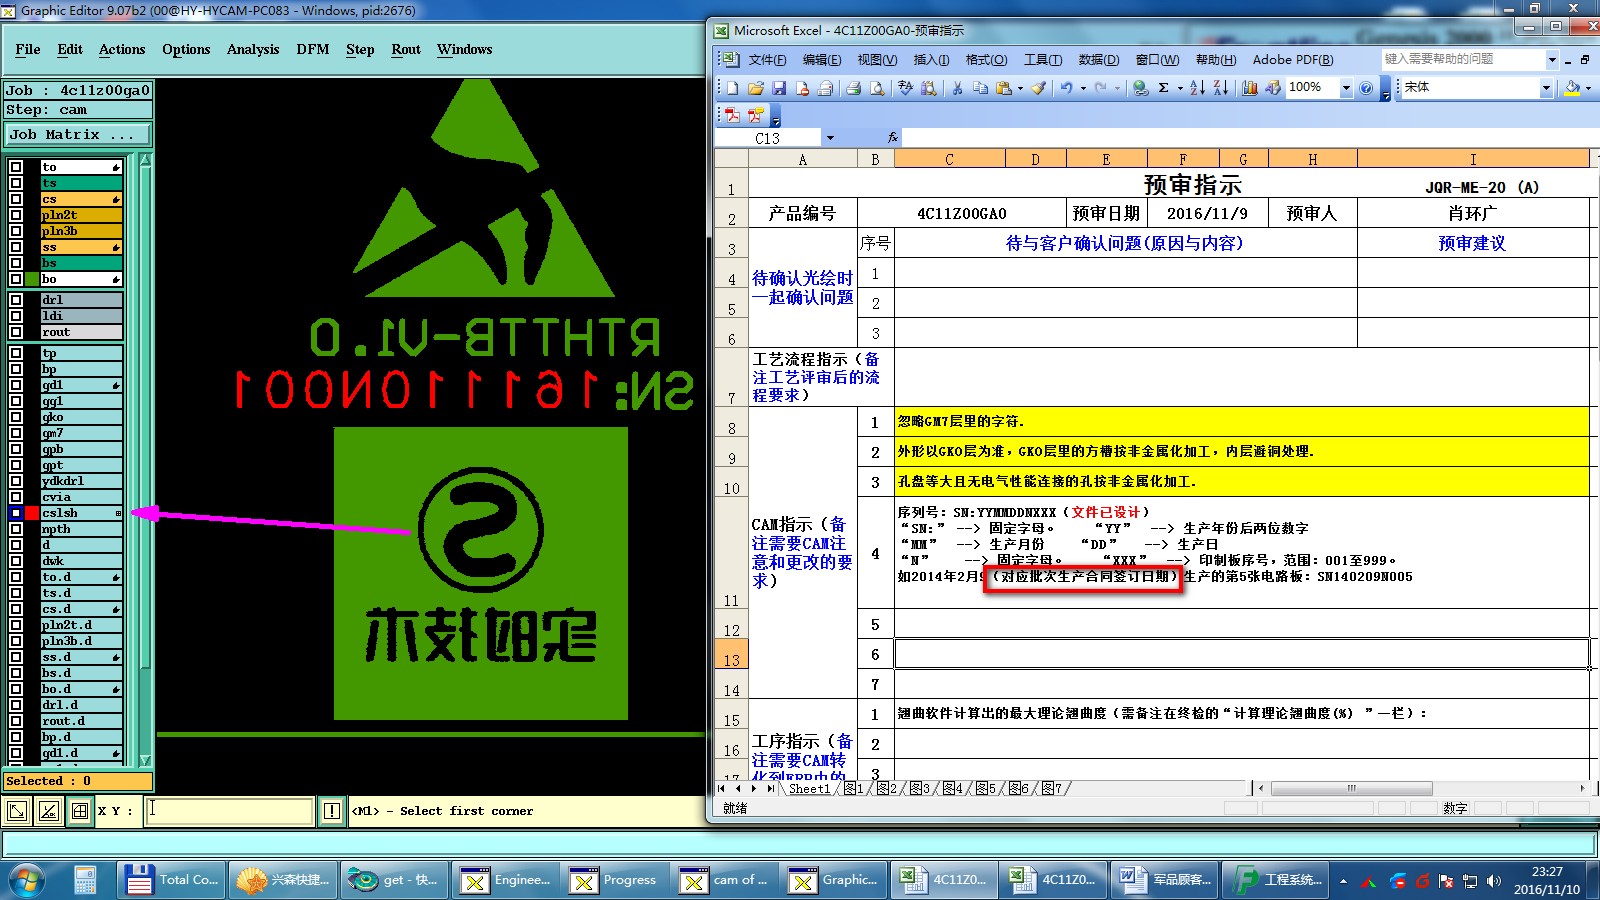Screen dimensions: 1600x900
Task: Click the green color swatch of layer 'bo'
Action: 32,279
